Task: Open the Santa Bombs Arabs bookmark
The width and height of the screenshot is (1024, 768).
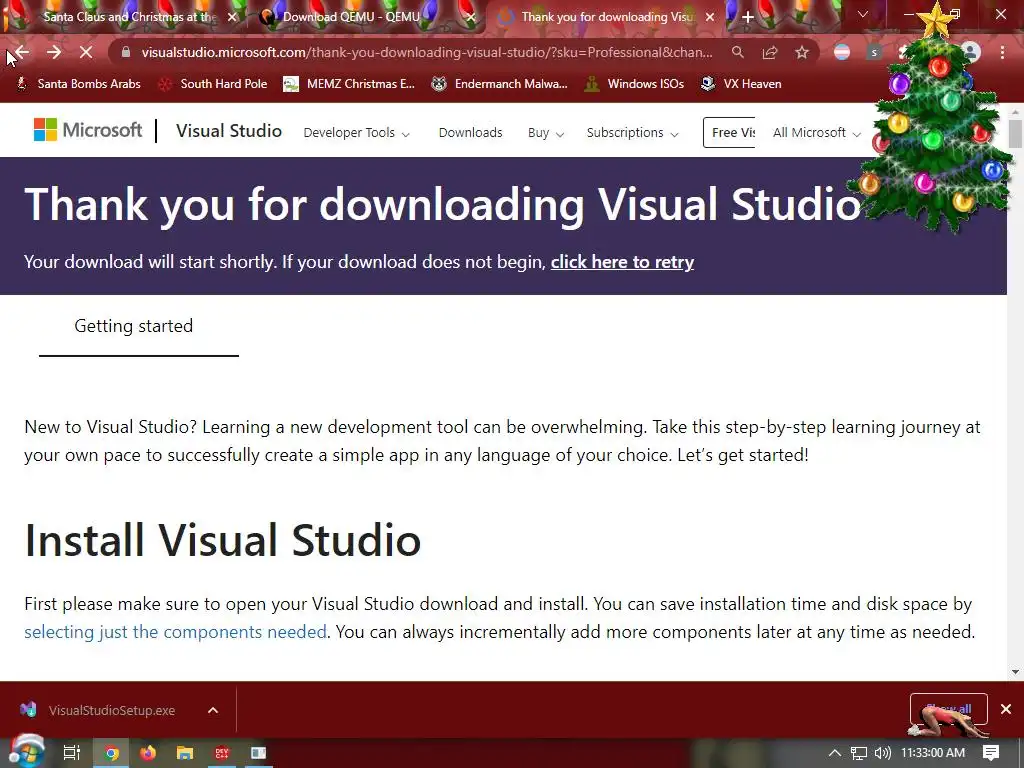Action: [78, 84]
